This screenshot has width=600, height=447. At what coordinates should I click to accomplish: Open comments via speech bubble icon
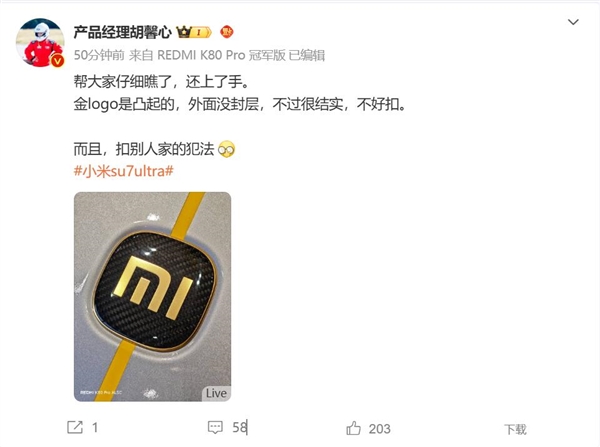click(215, 427)
